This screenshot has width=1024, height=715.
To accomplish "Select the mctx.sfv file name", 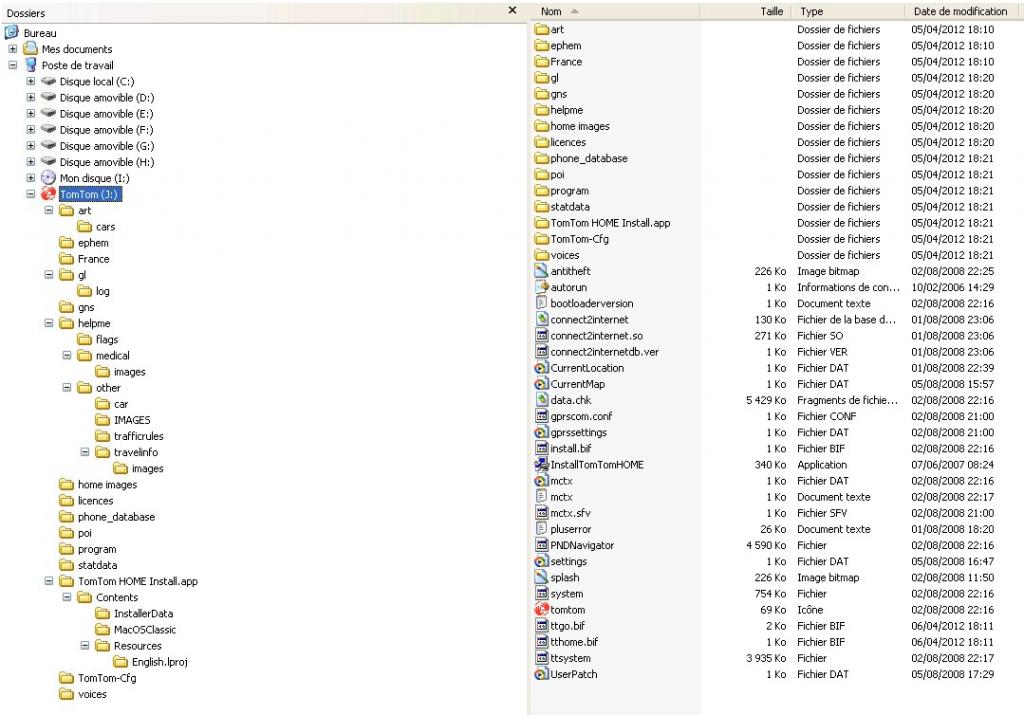I will pos(570,513).
